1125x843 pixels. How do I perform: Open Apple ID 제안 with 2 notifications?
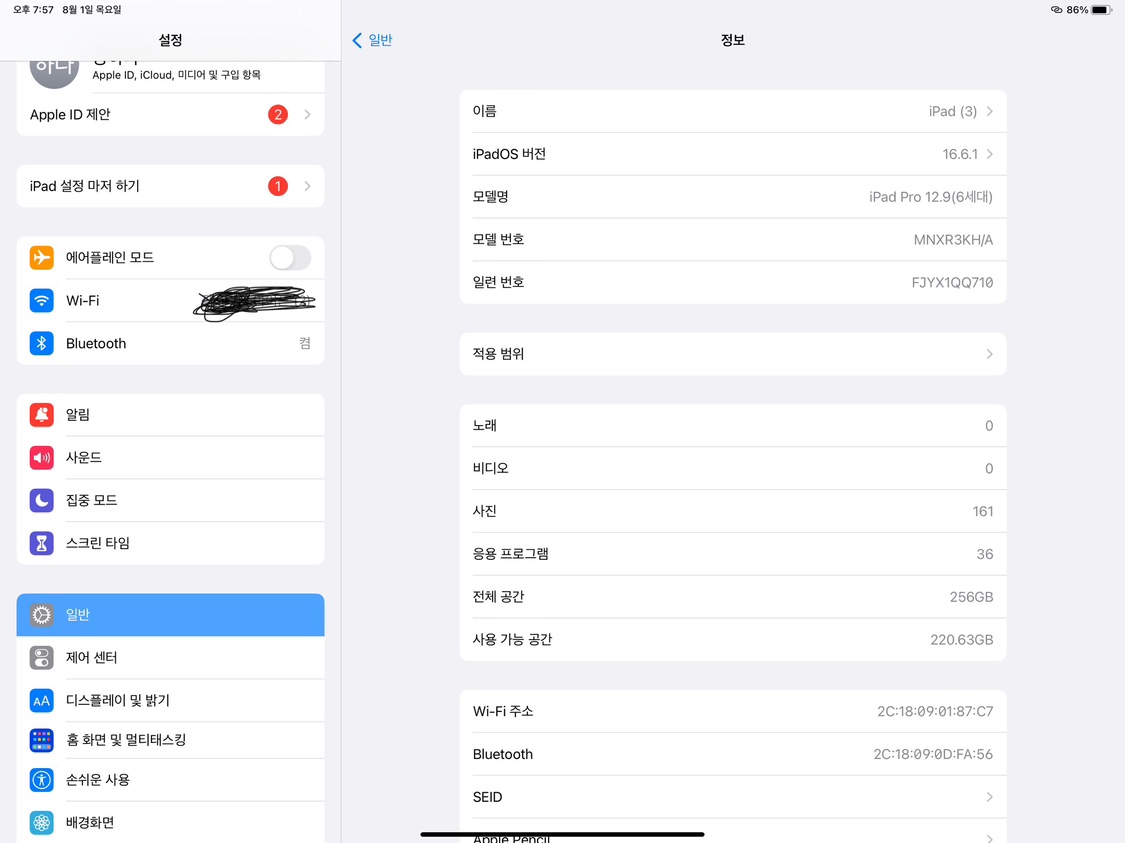[x=170, y=115]
